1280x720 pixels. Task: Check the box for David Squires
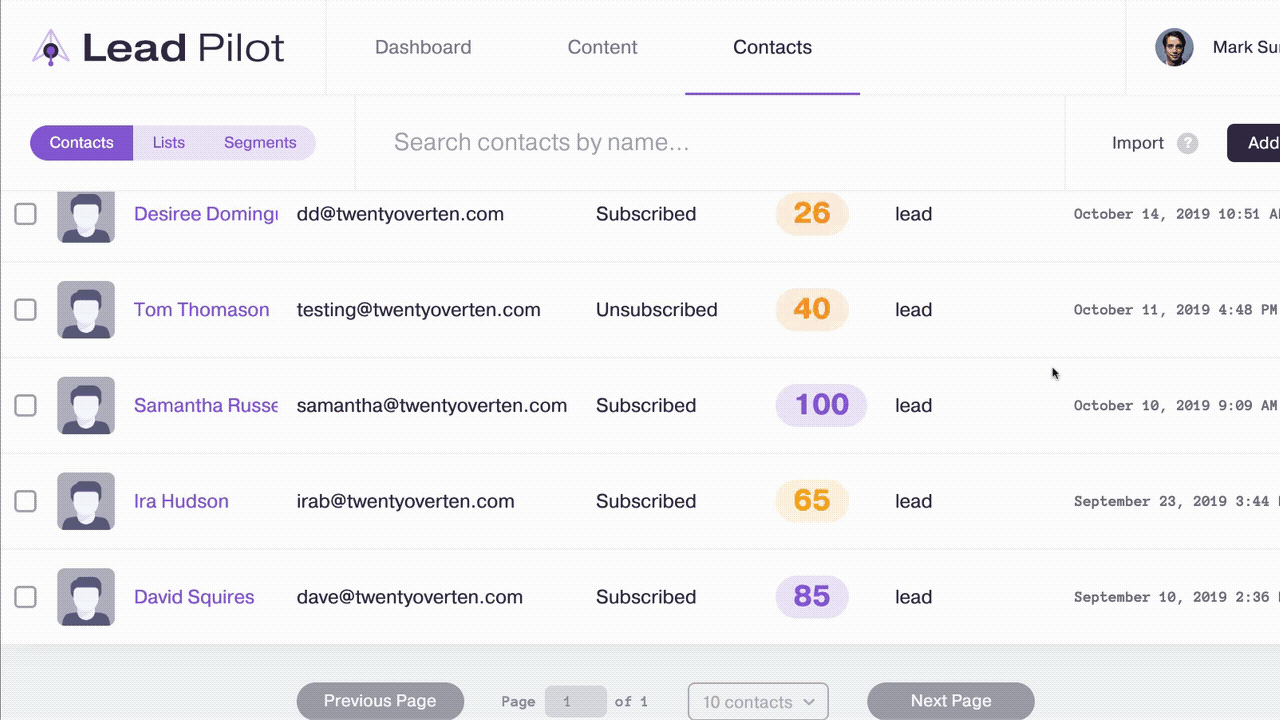(x=25, y=597)
